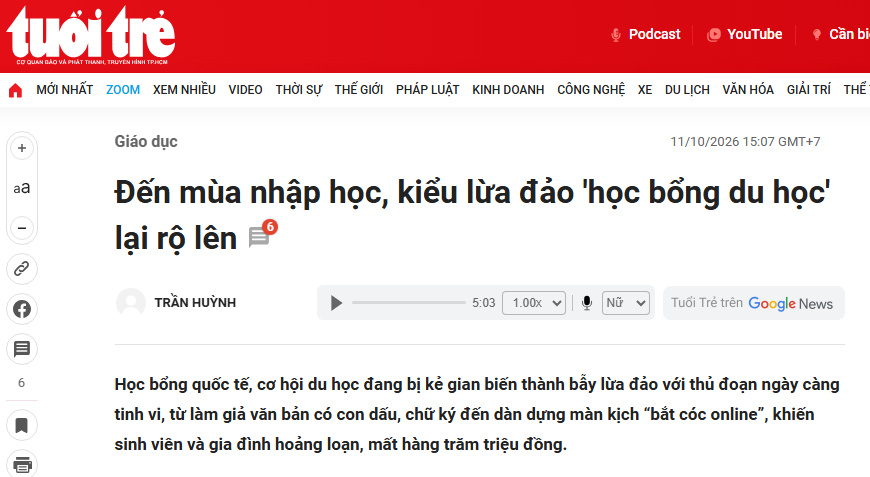Share the article on Facebook
Viewport: 870px width, 477px height.
(x=22, y=309)
